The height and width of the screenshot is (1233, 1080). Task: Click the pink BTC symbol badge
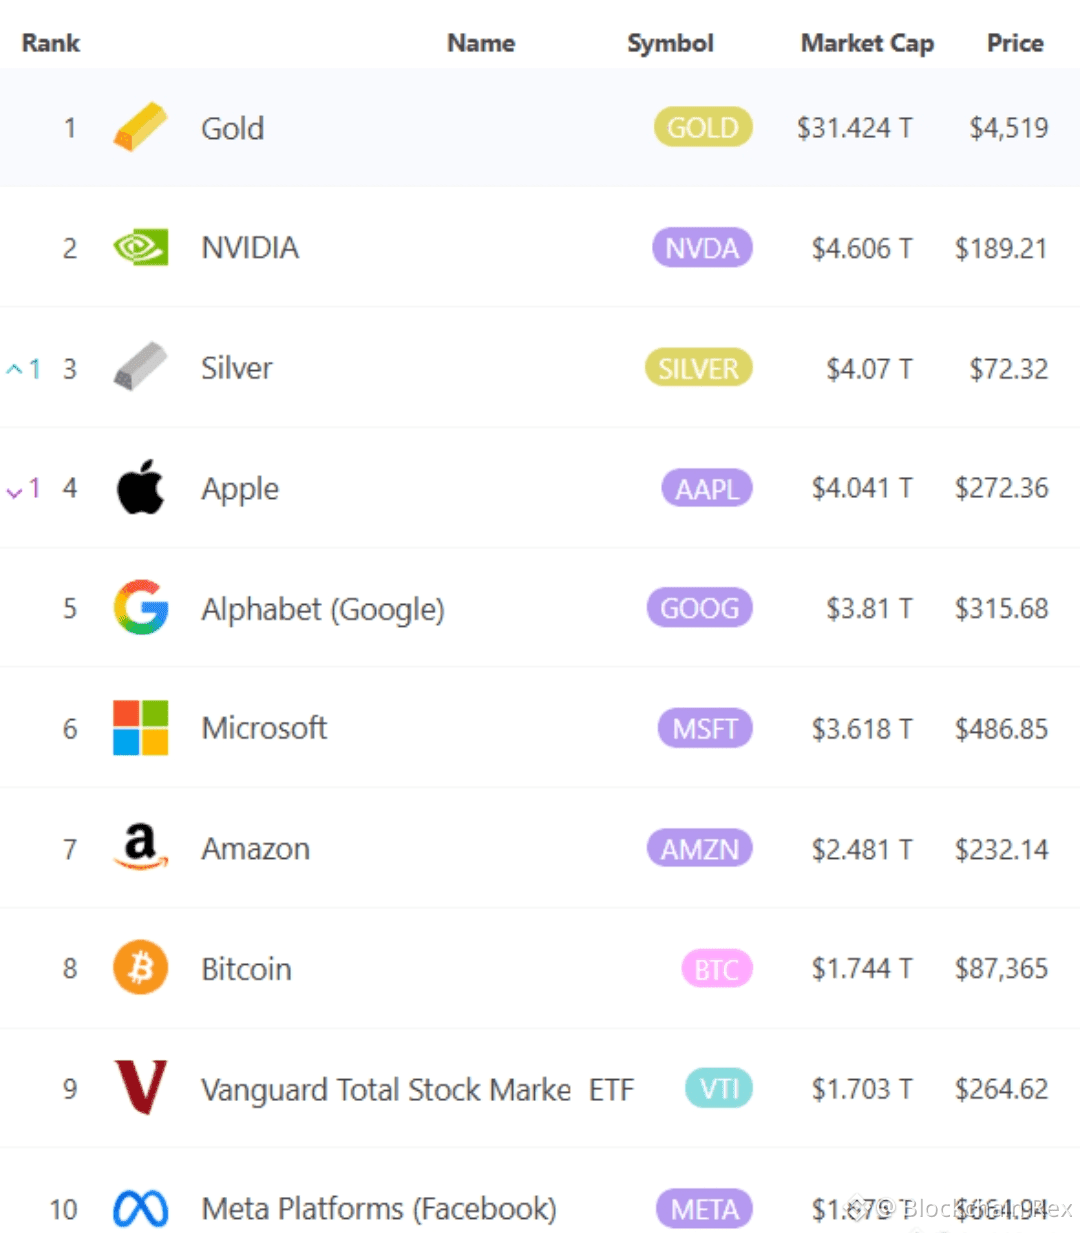tap(716, 969)
